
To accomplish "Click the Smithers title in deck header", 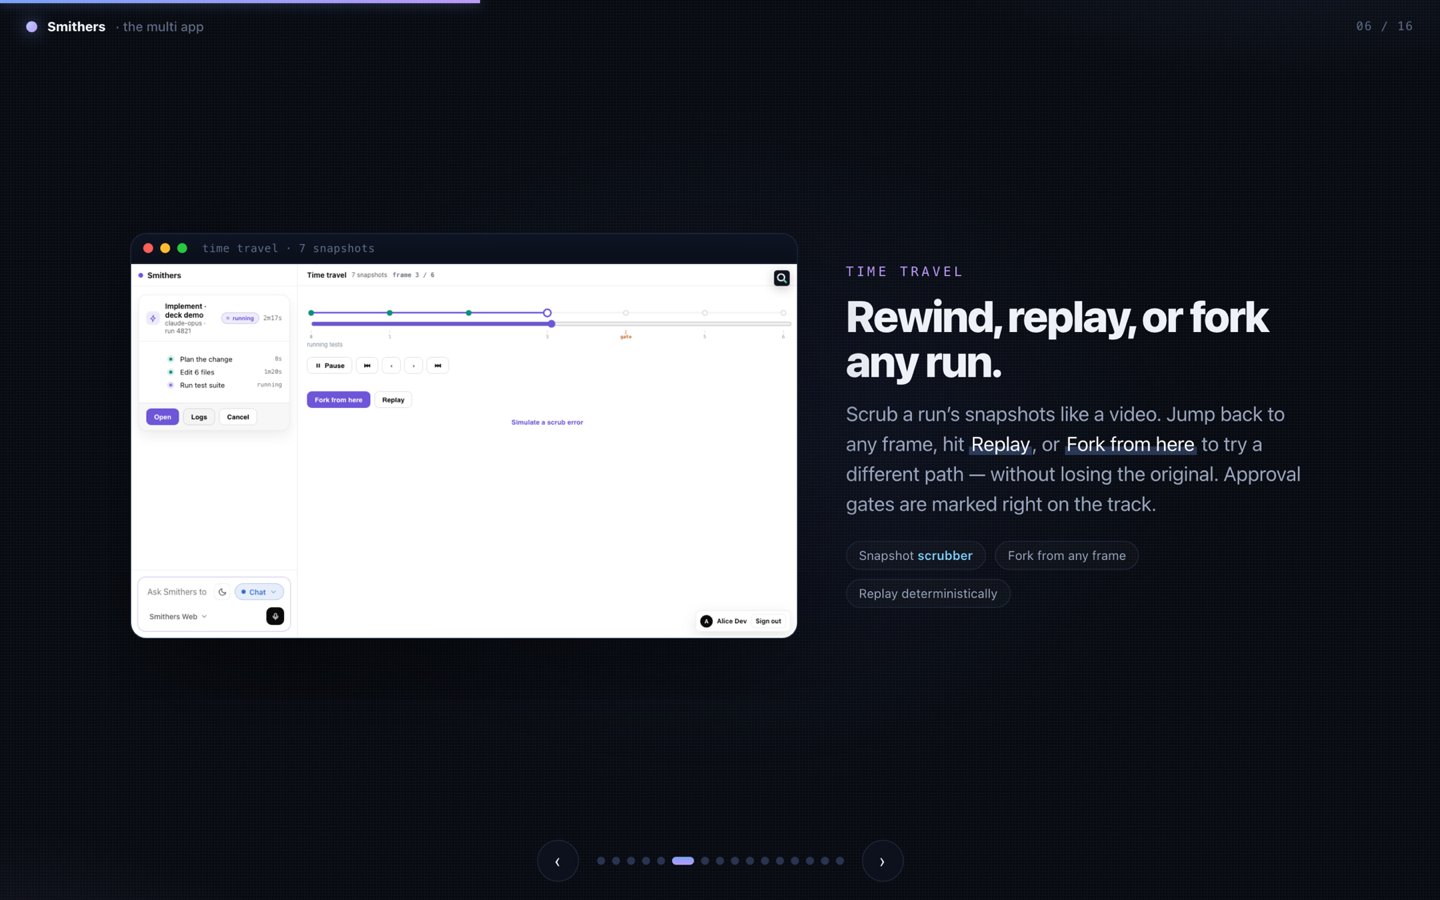I will (x=76, y=27).
